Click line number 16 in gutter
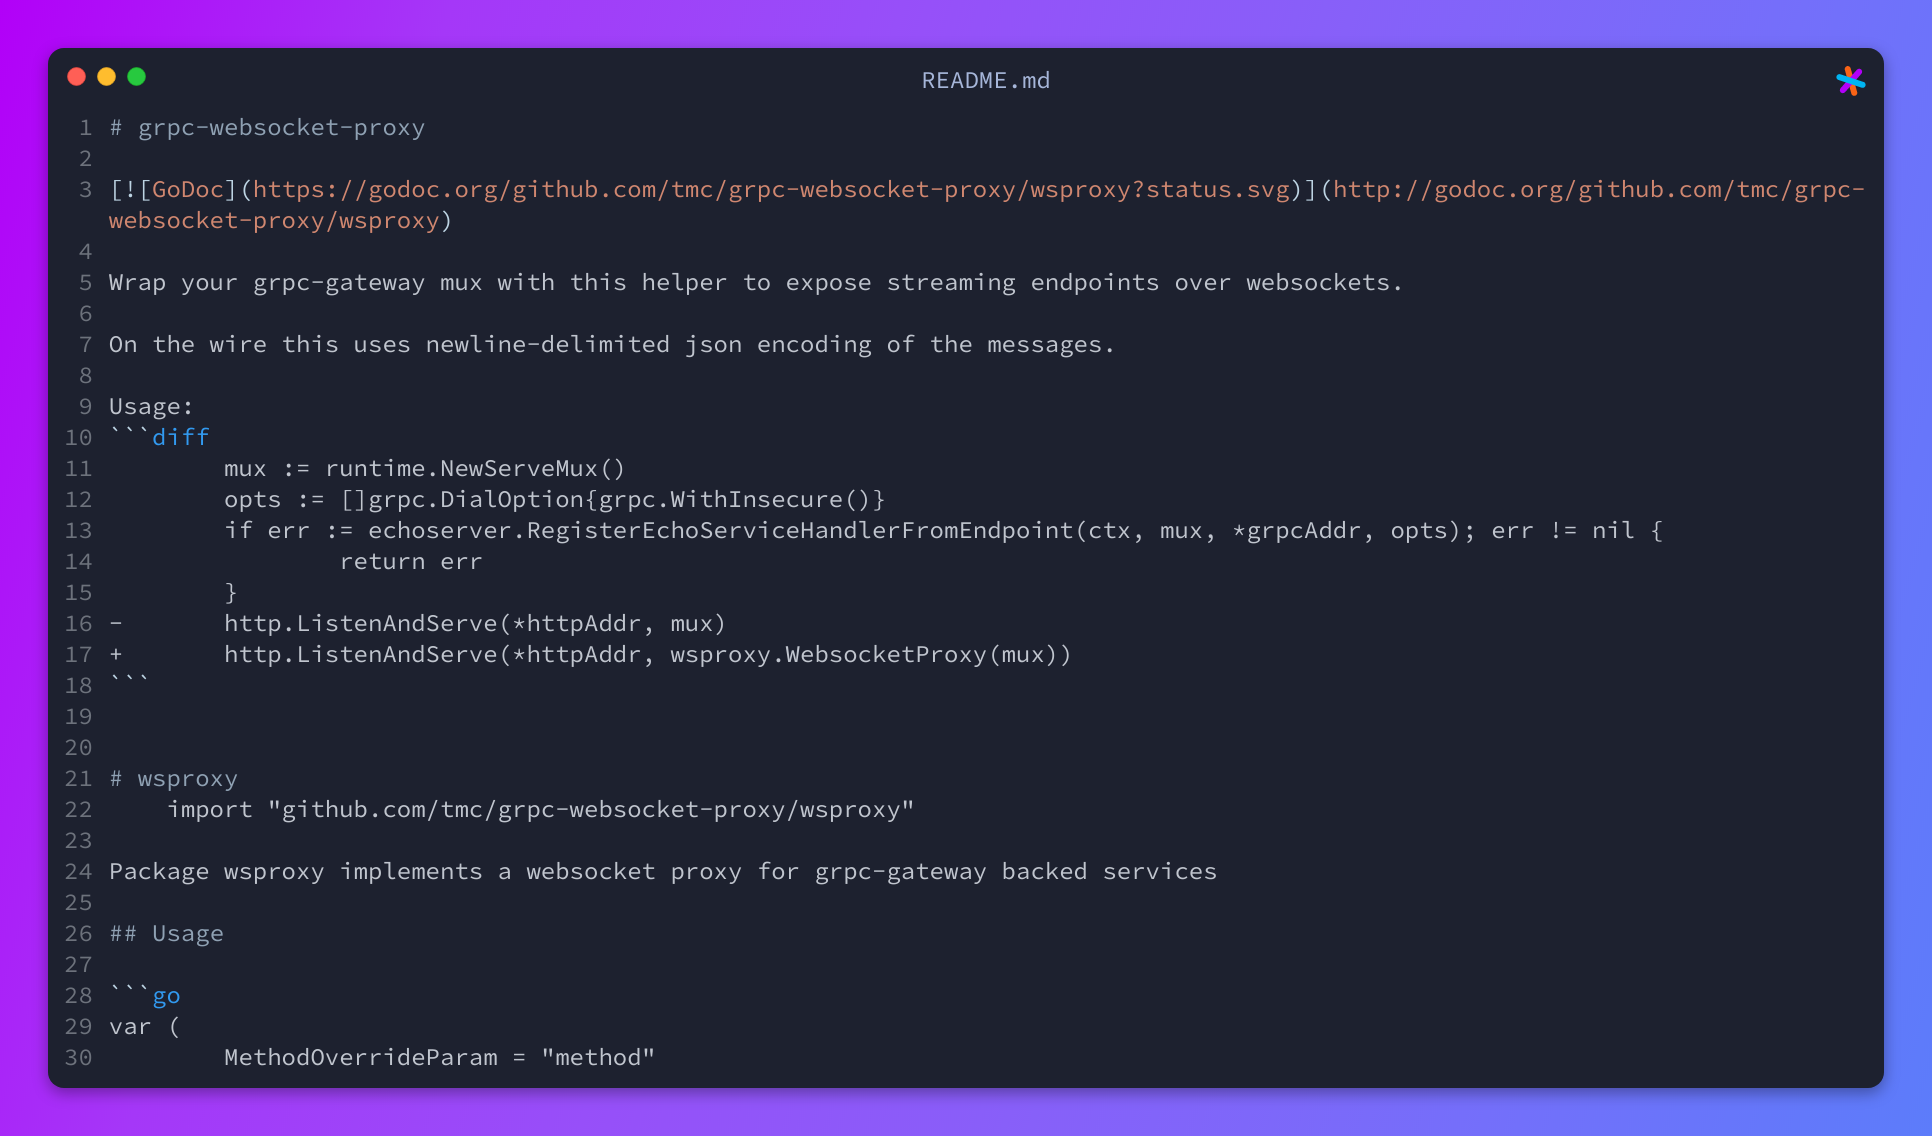 point(78,624)
